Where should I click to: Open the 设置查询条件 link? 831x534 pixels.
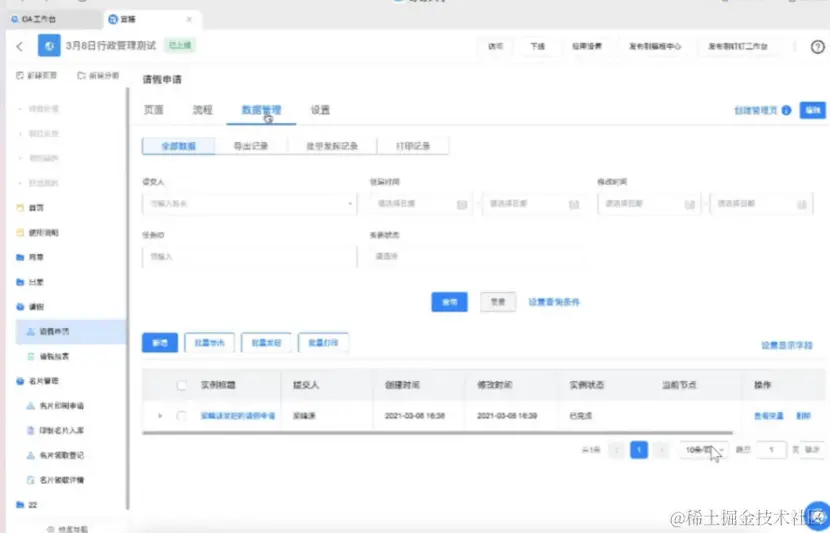pos(554,302)
